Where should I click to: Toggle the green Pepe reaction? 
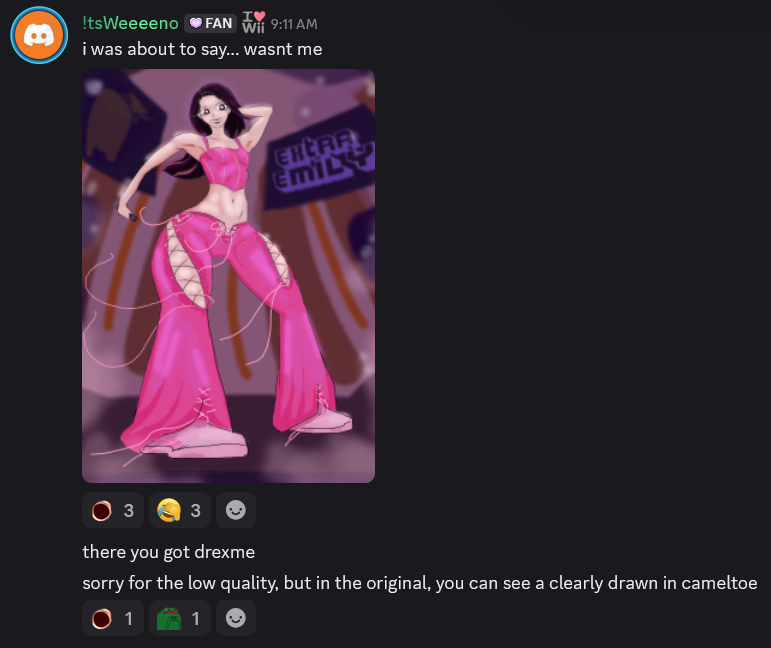(179, 619)
